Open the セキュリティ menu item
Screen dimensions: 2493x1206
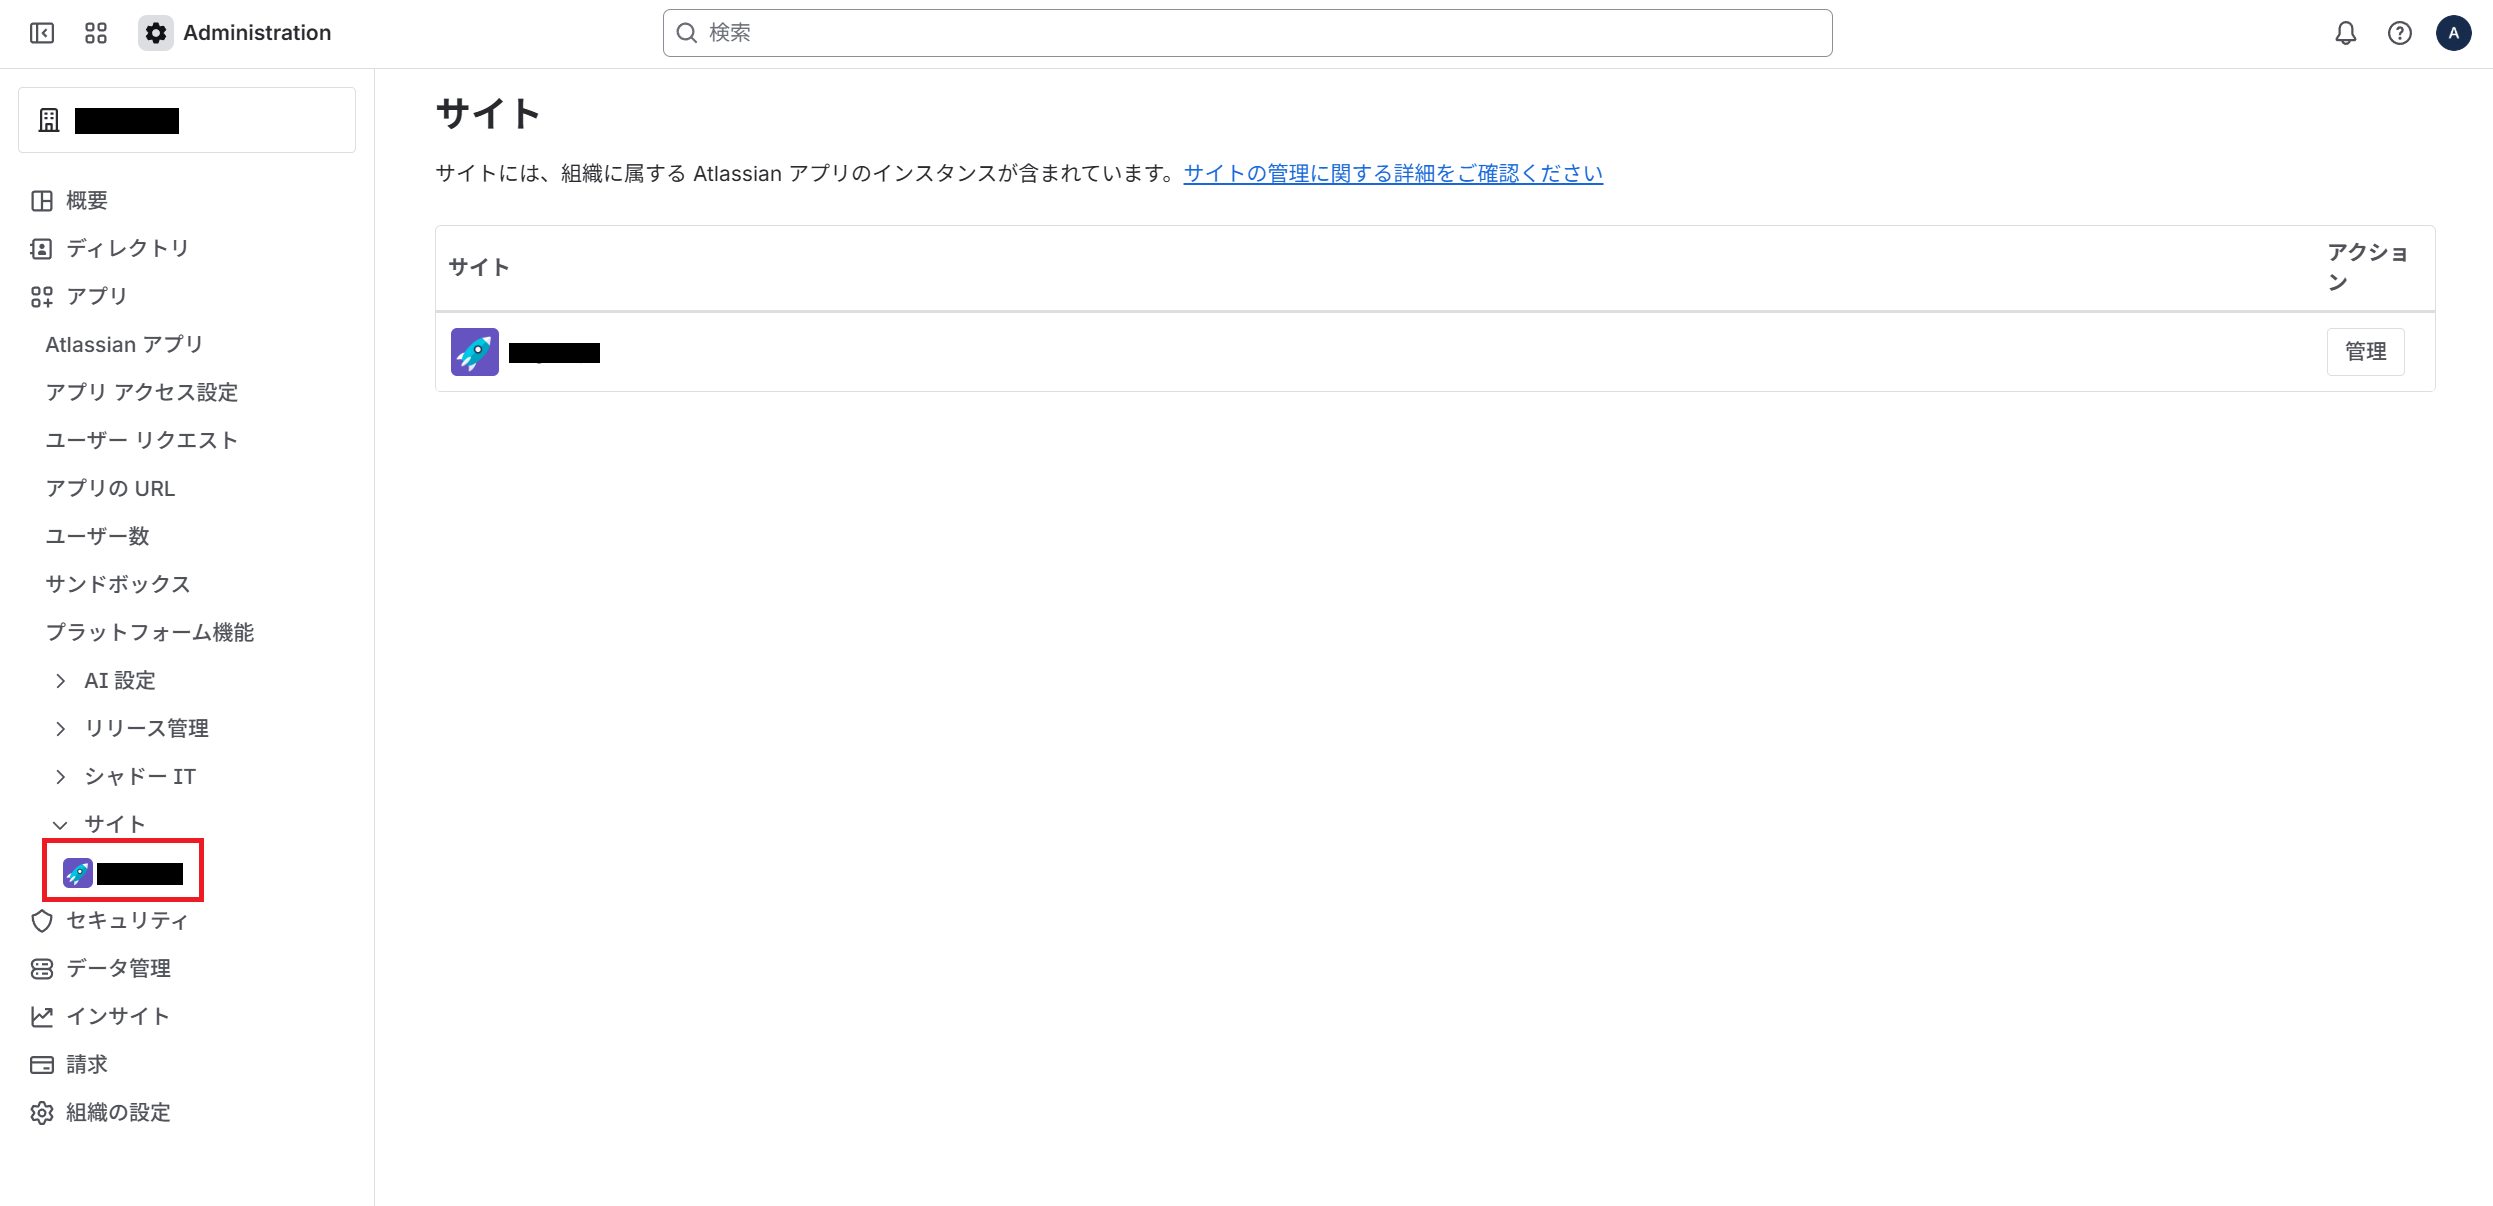pos(126,920)
